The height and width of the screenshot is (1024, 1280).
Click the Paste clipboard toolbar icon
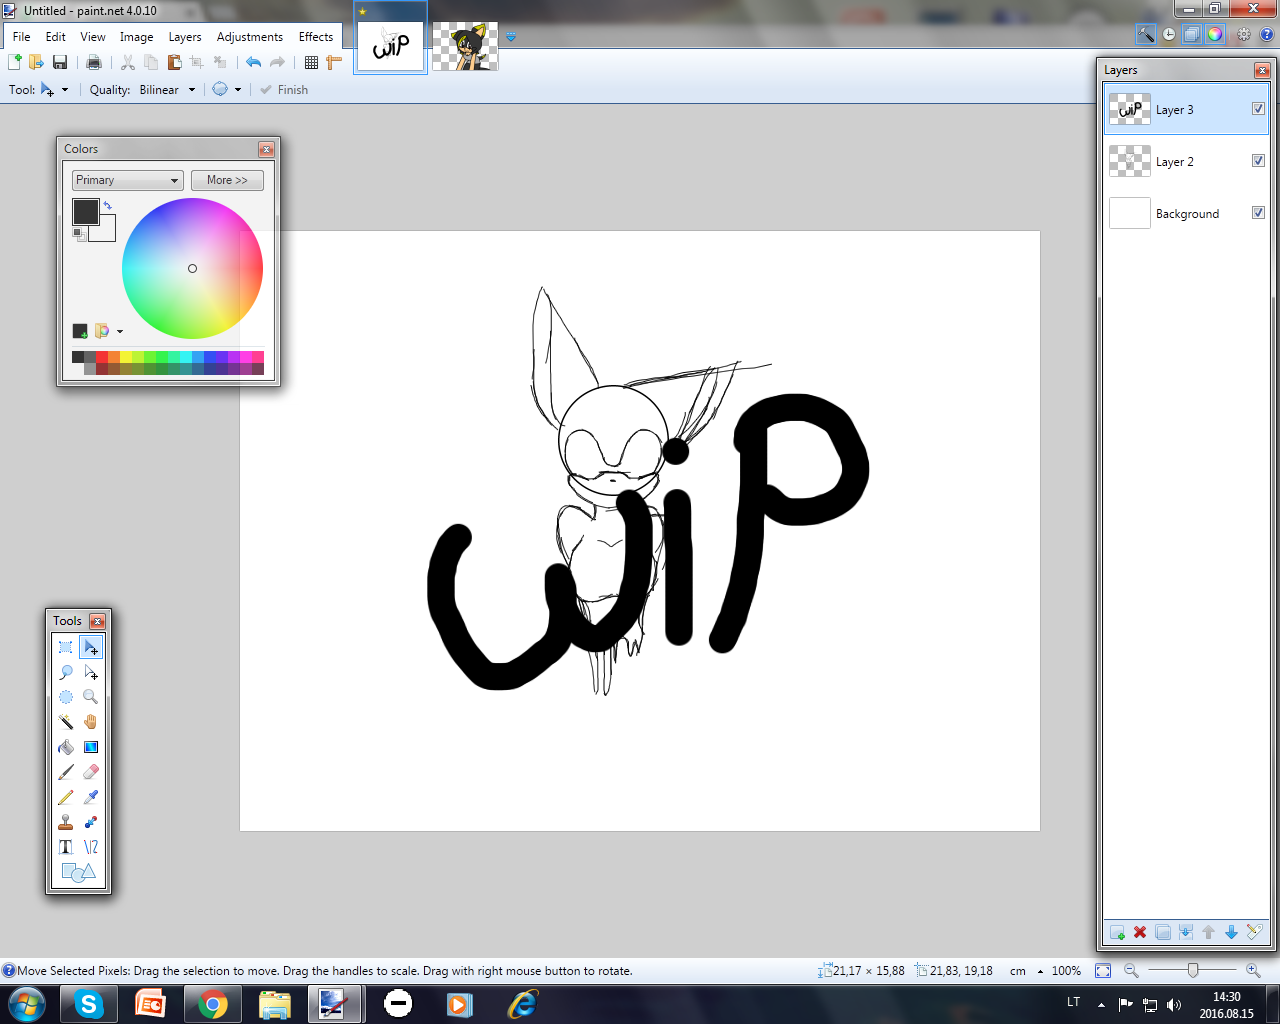[174, 62]
